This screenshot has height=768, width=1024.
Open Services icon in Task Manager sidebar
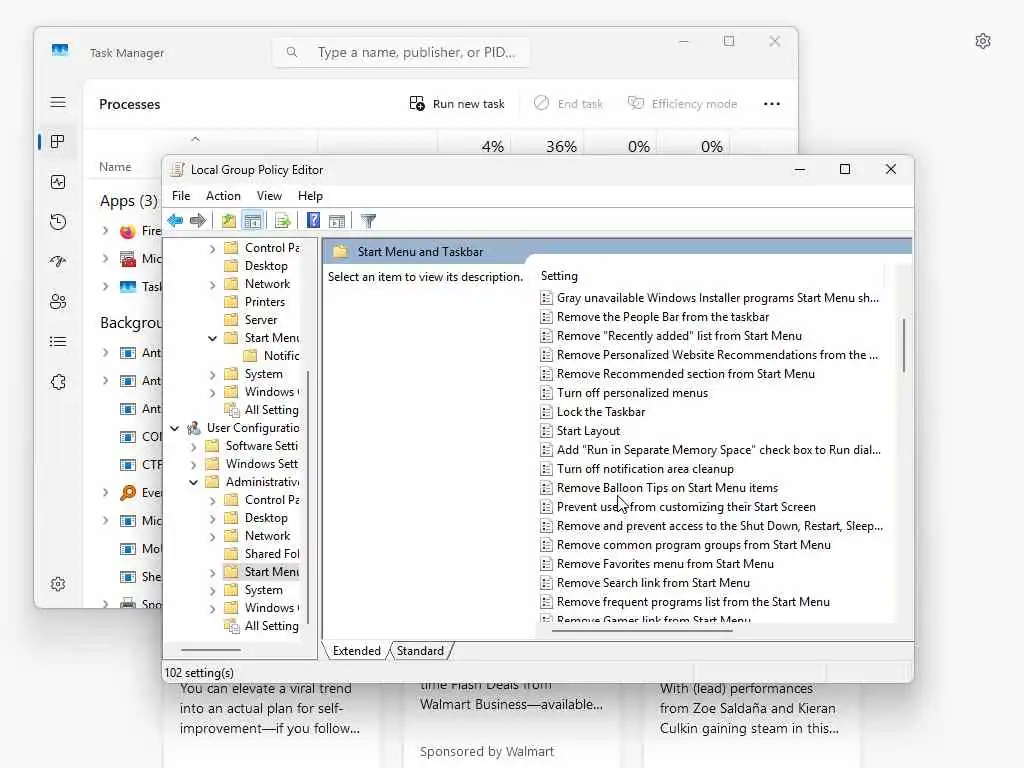58,382
